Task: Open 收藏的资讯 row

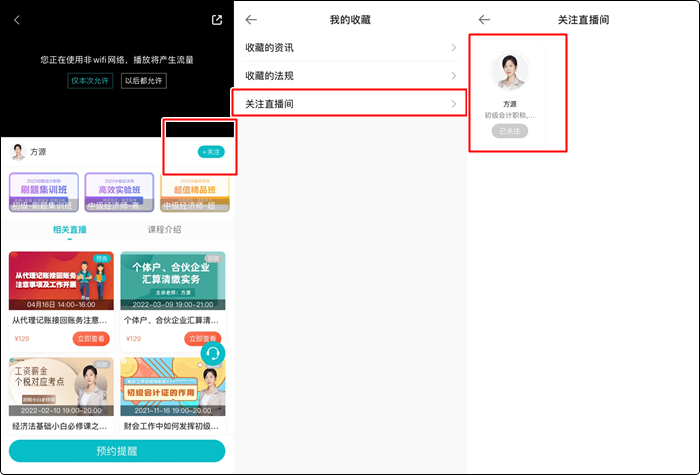Action: tap(350, 48)
